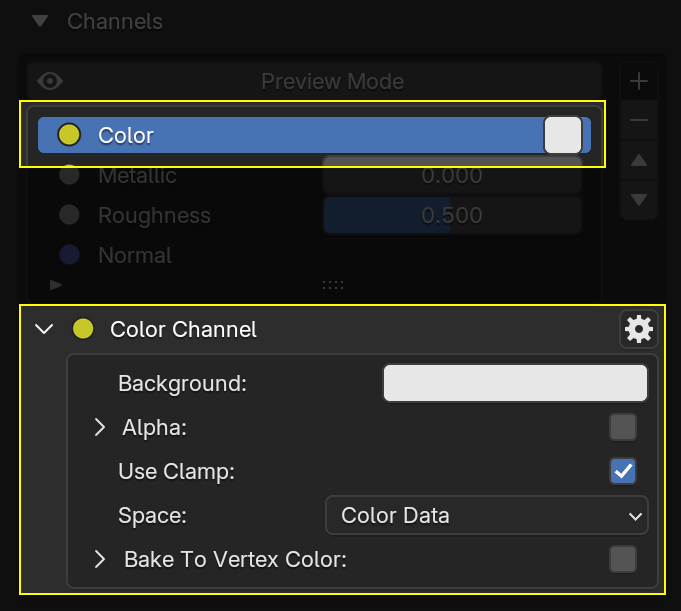Add a new channel with plus button
This screenshot has width=681, height=611.
pyautogui.click(x=639, y=81)
